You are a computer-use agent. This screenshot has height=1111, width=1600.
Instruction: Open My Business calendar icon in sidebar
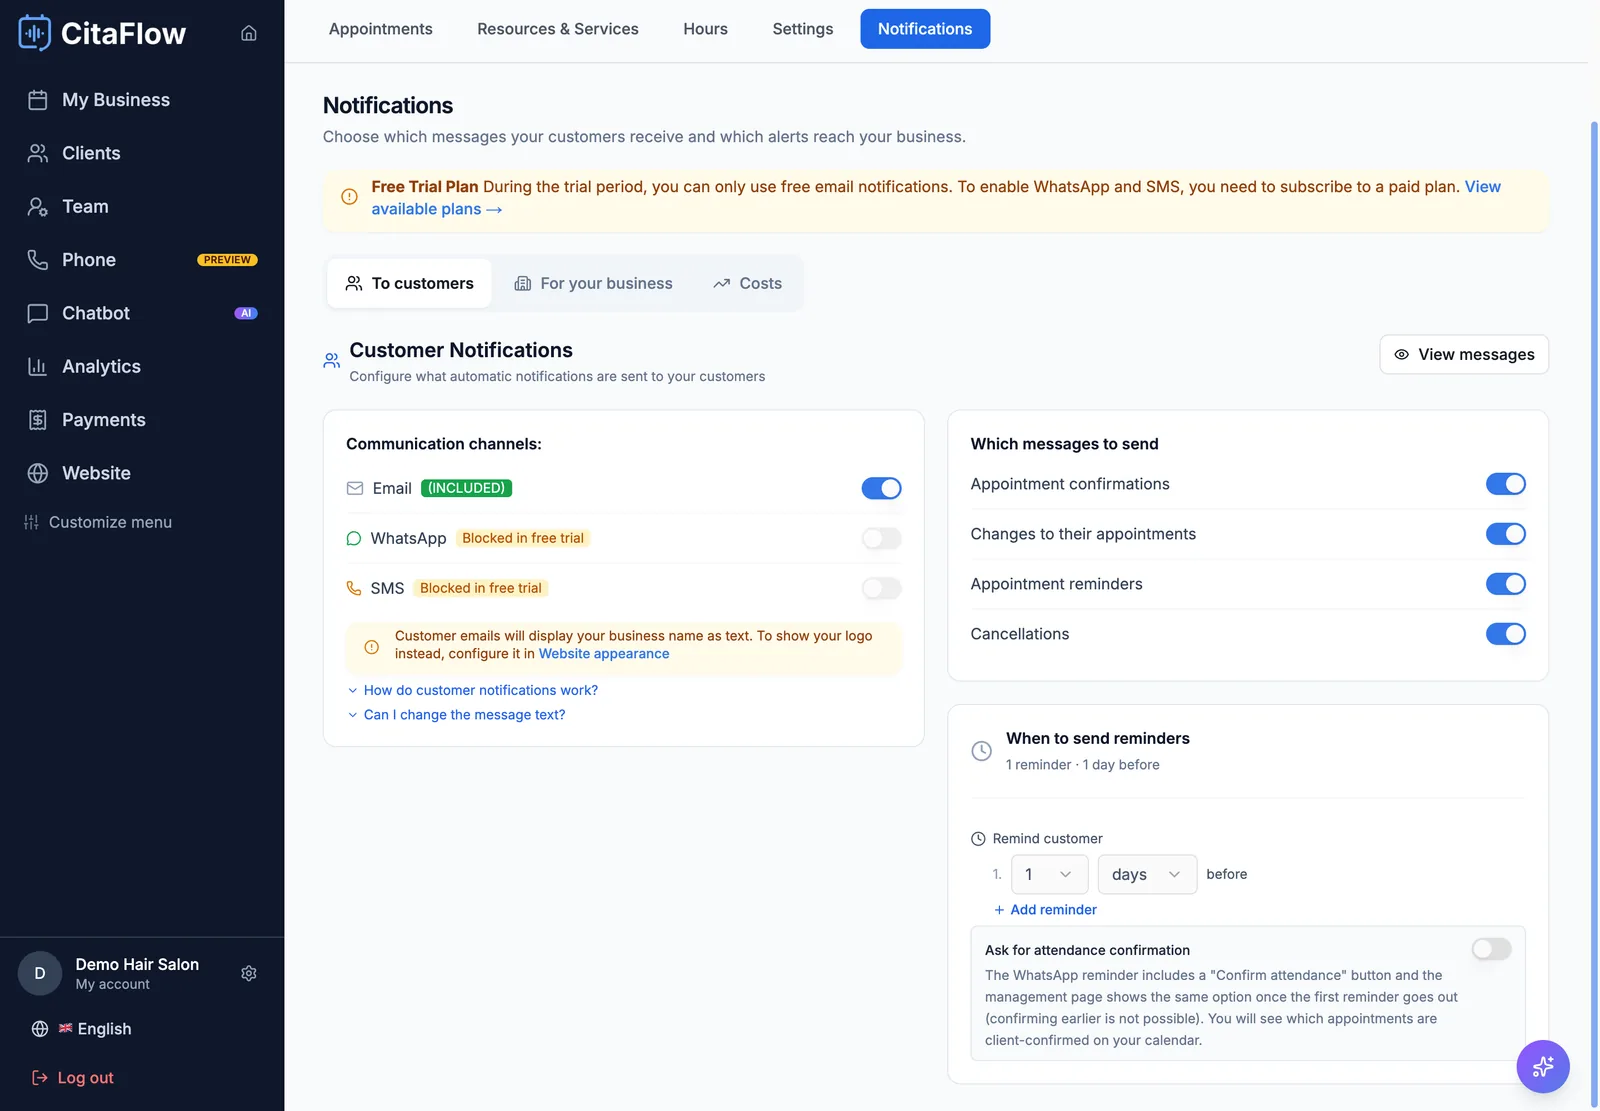coord(38,100)
